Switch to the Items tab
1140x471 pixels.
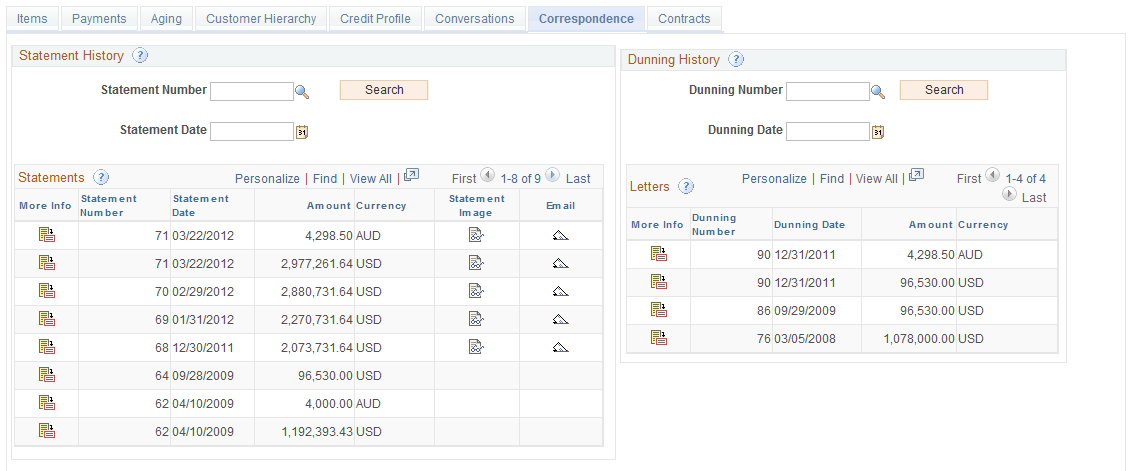32,19
